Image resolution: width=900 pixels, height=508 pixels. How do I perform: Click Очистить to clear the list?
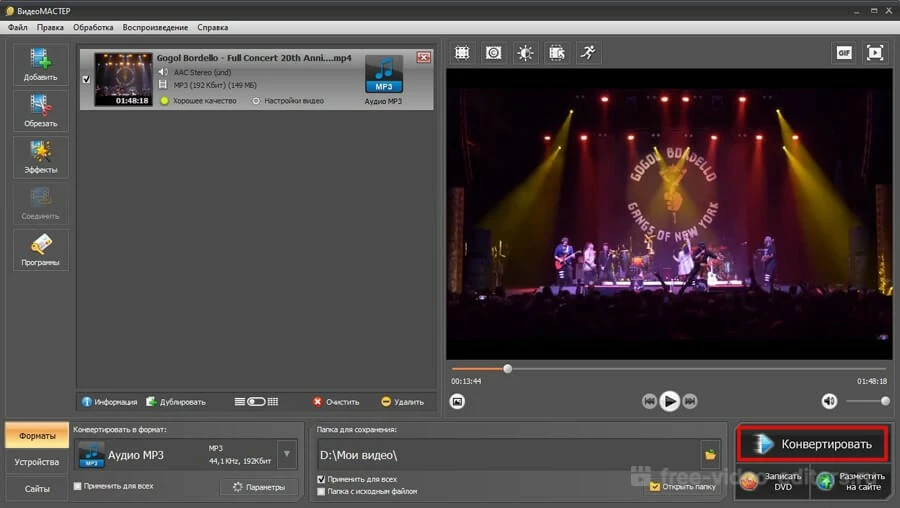tap(336, 402)
